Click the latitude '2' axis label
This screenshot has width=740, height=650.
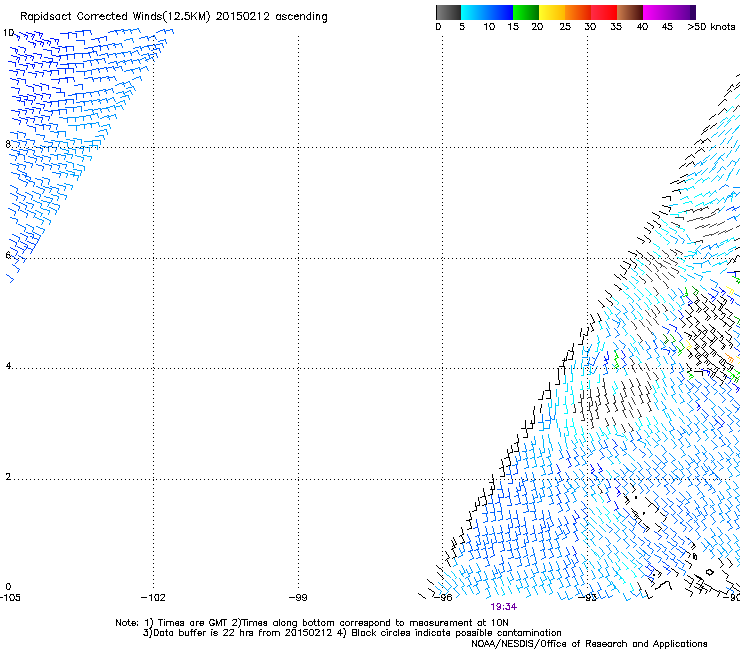point(8,477)
